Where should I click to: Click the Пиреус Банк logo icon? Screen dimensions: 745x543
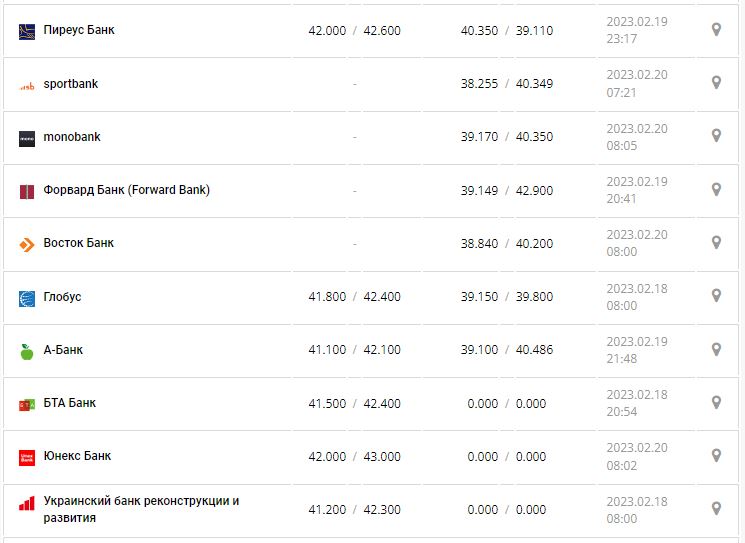coord(27,31)
